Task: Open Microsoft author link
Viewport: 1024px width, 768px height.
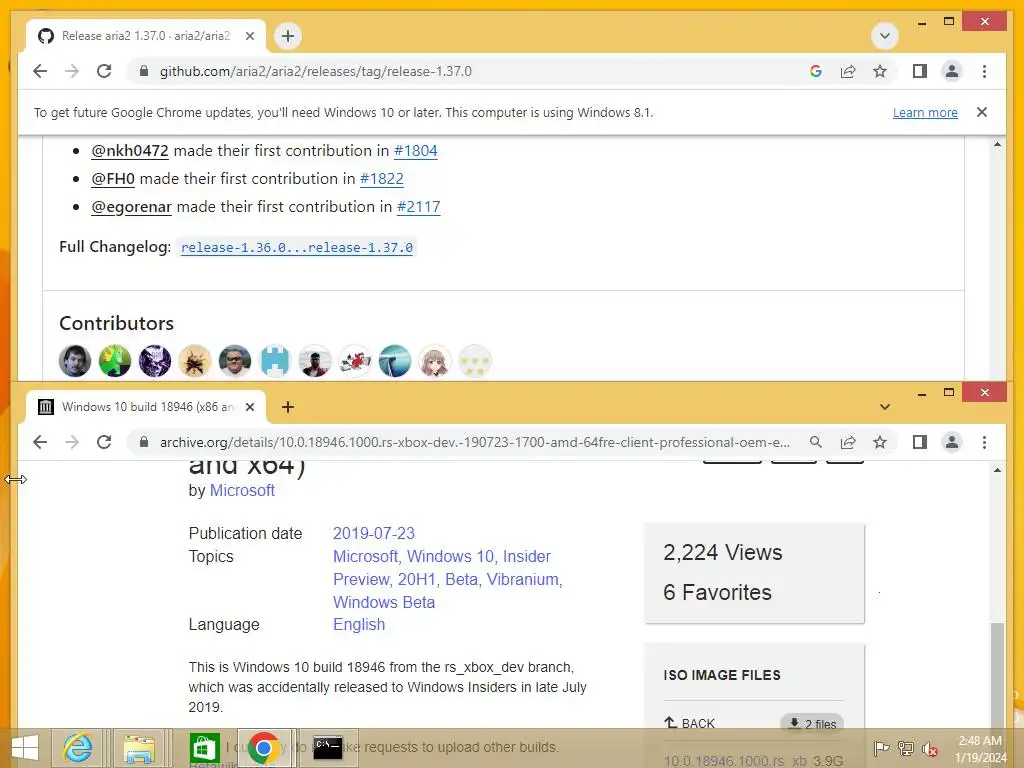Action: pyautogui.click(x=242, y=490)
